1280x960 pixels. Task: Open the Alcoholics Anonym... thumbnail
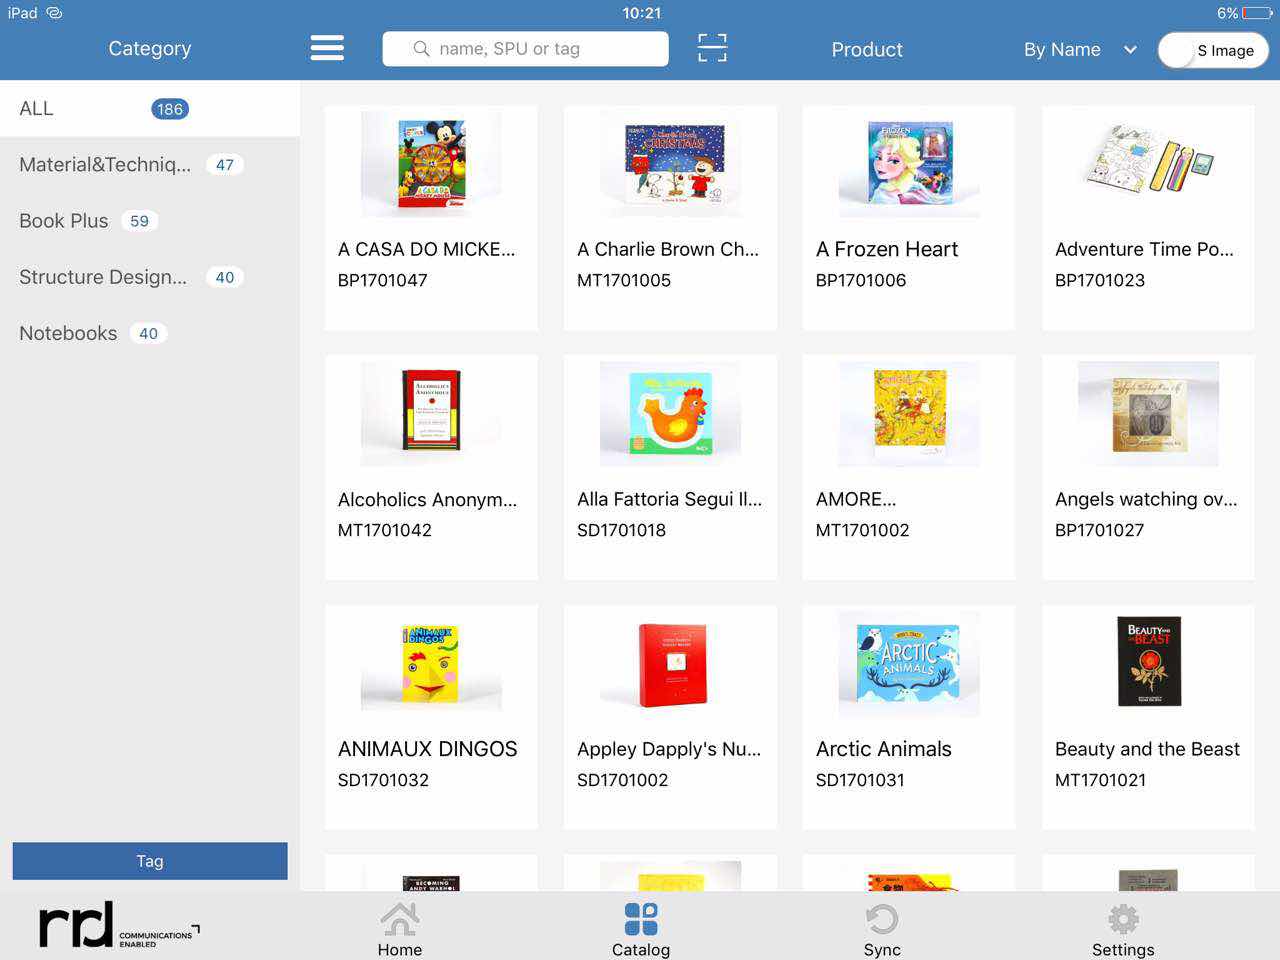pos(431,413)
